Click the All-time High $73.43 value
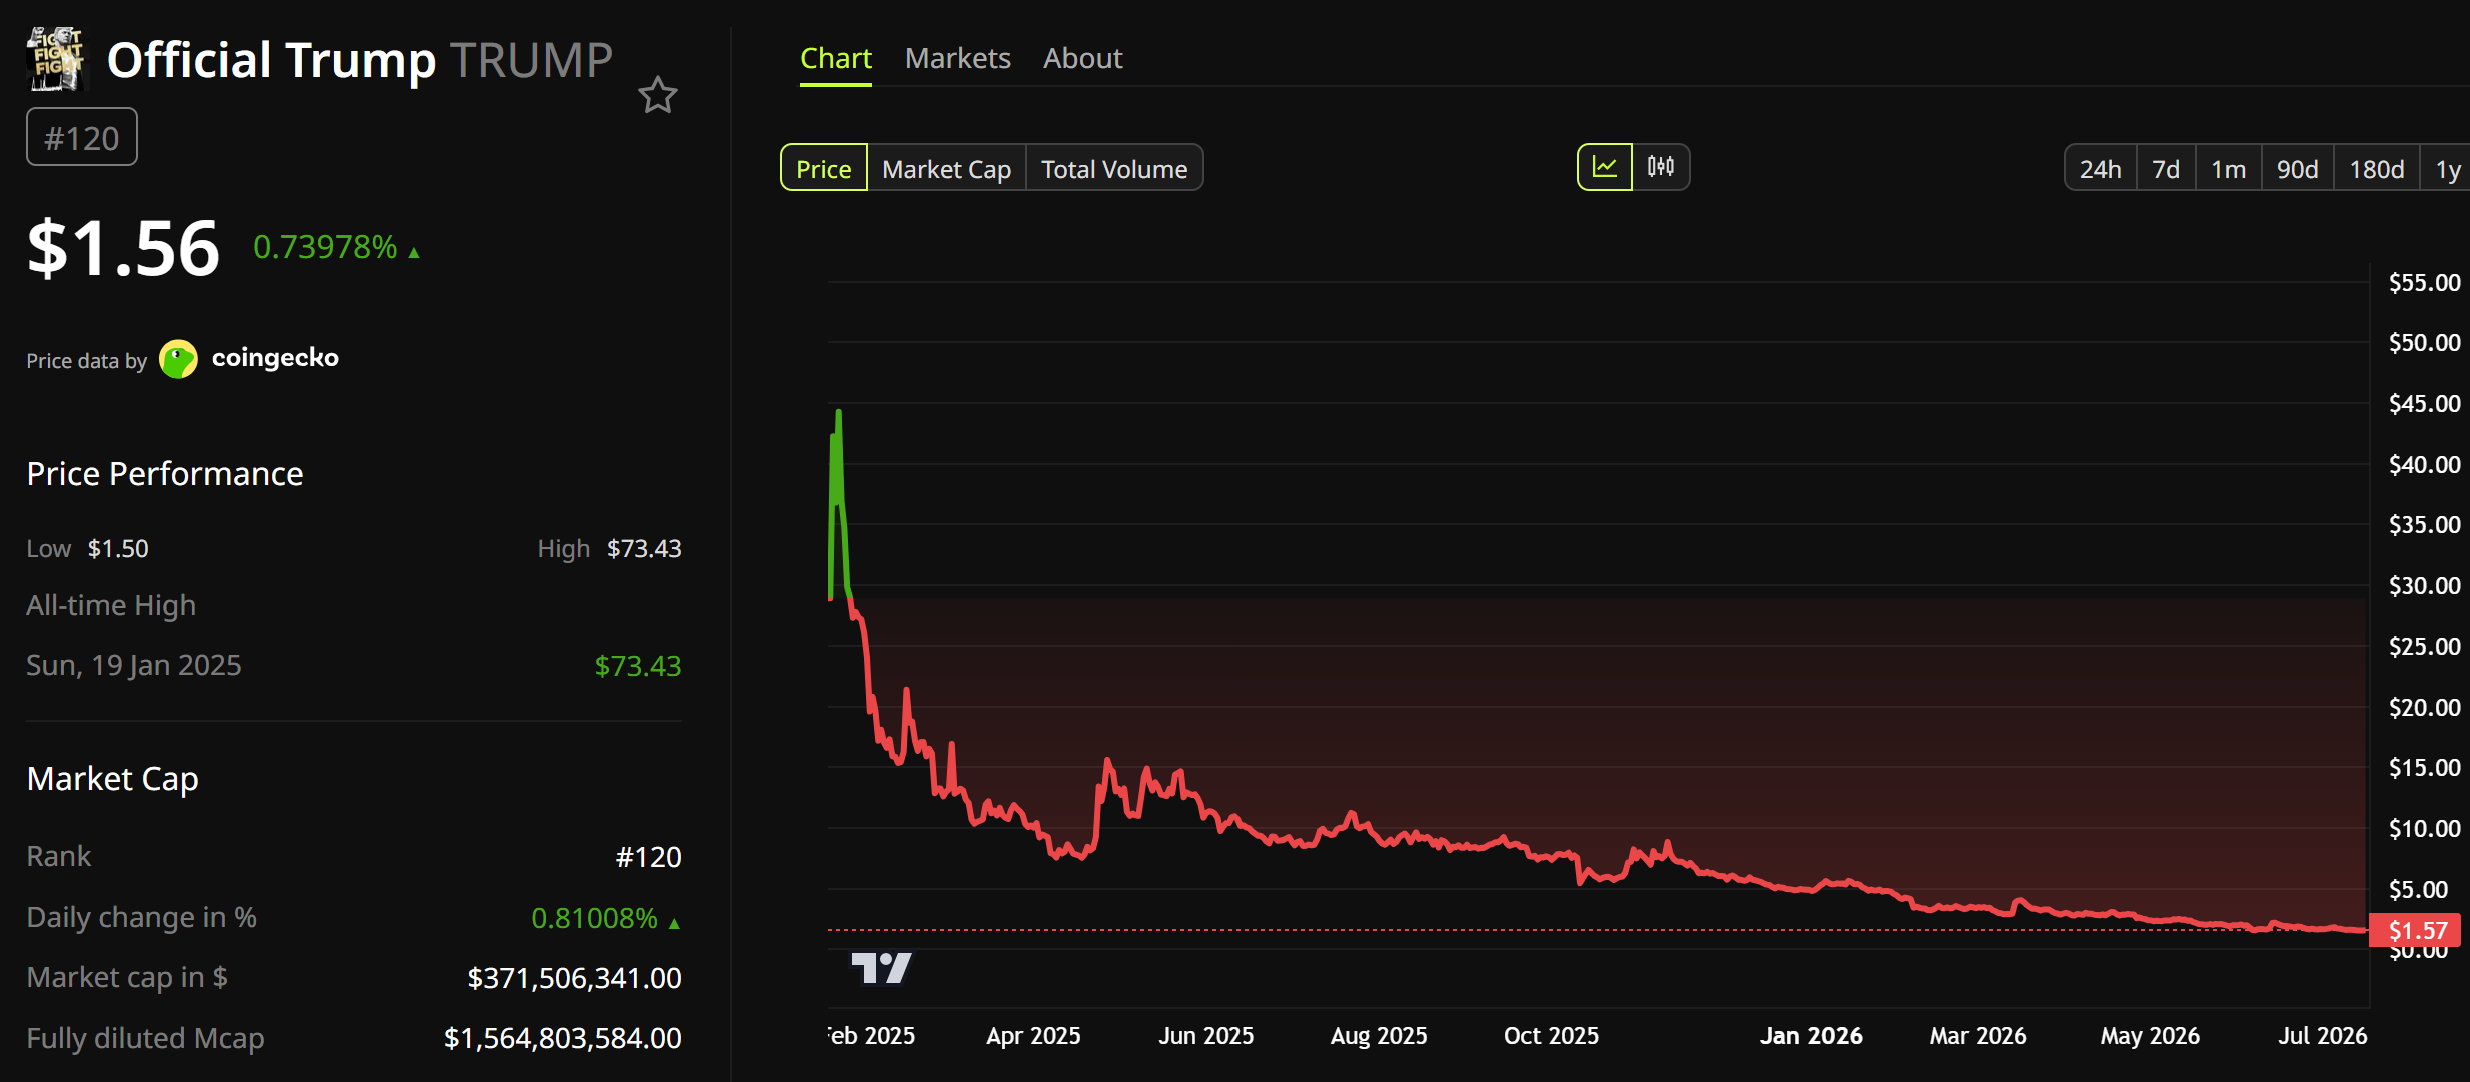 click(x=638, y=666)
